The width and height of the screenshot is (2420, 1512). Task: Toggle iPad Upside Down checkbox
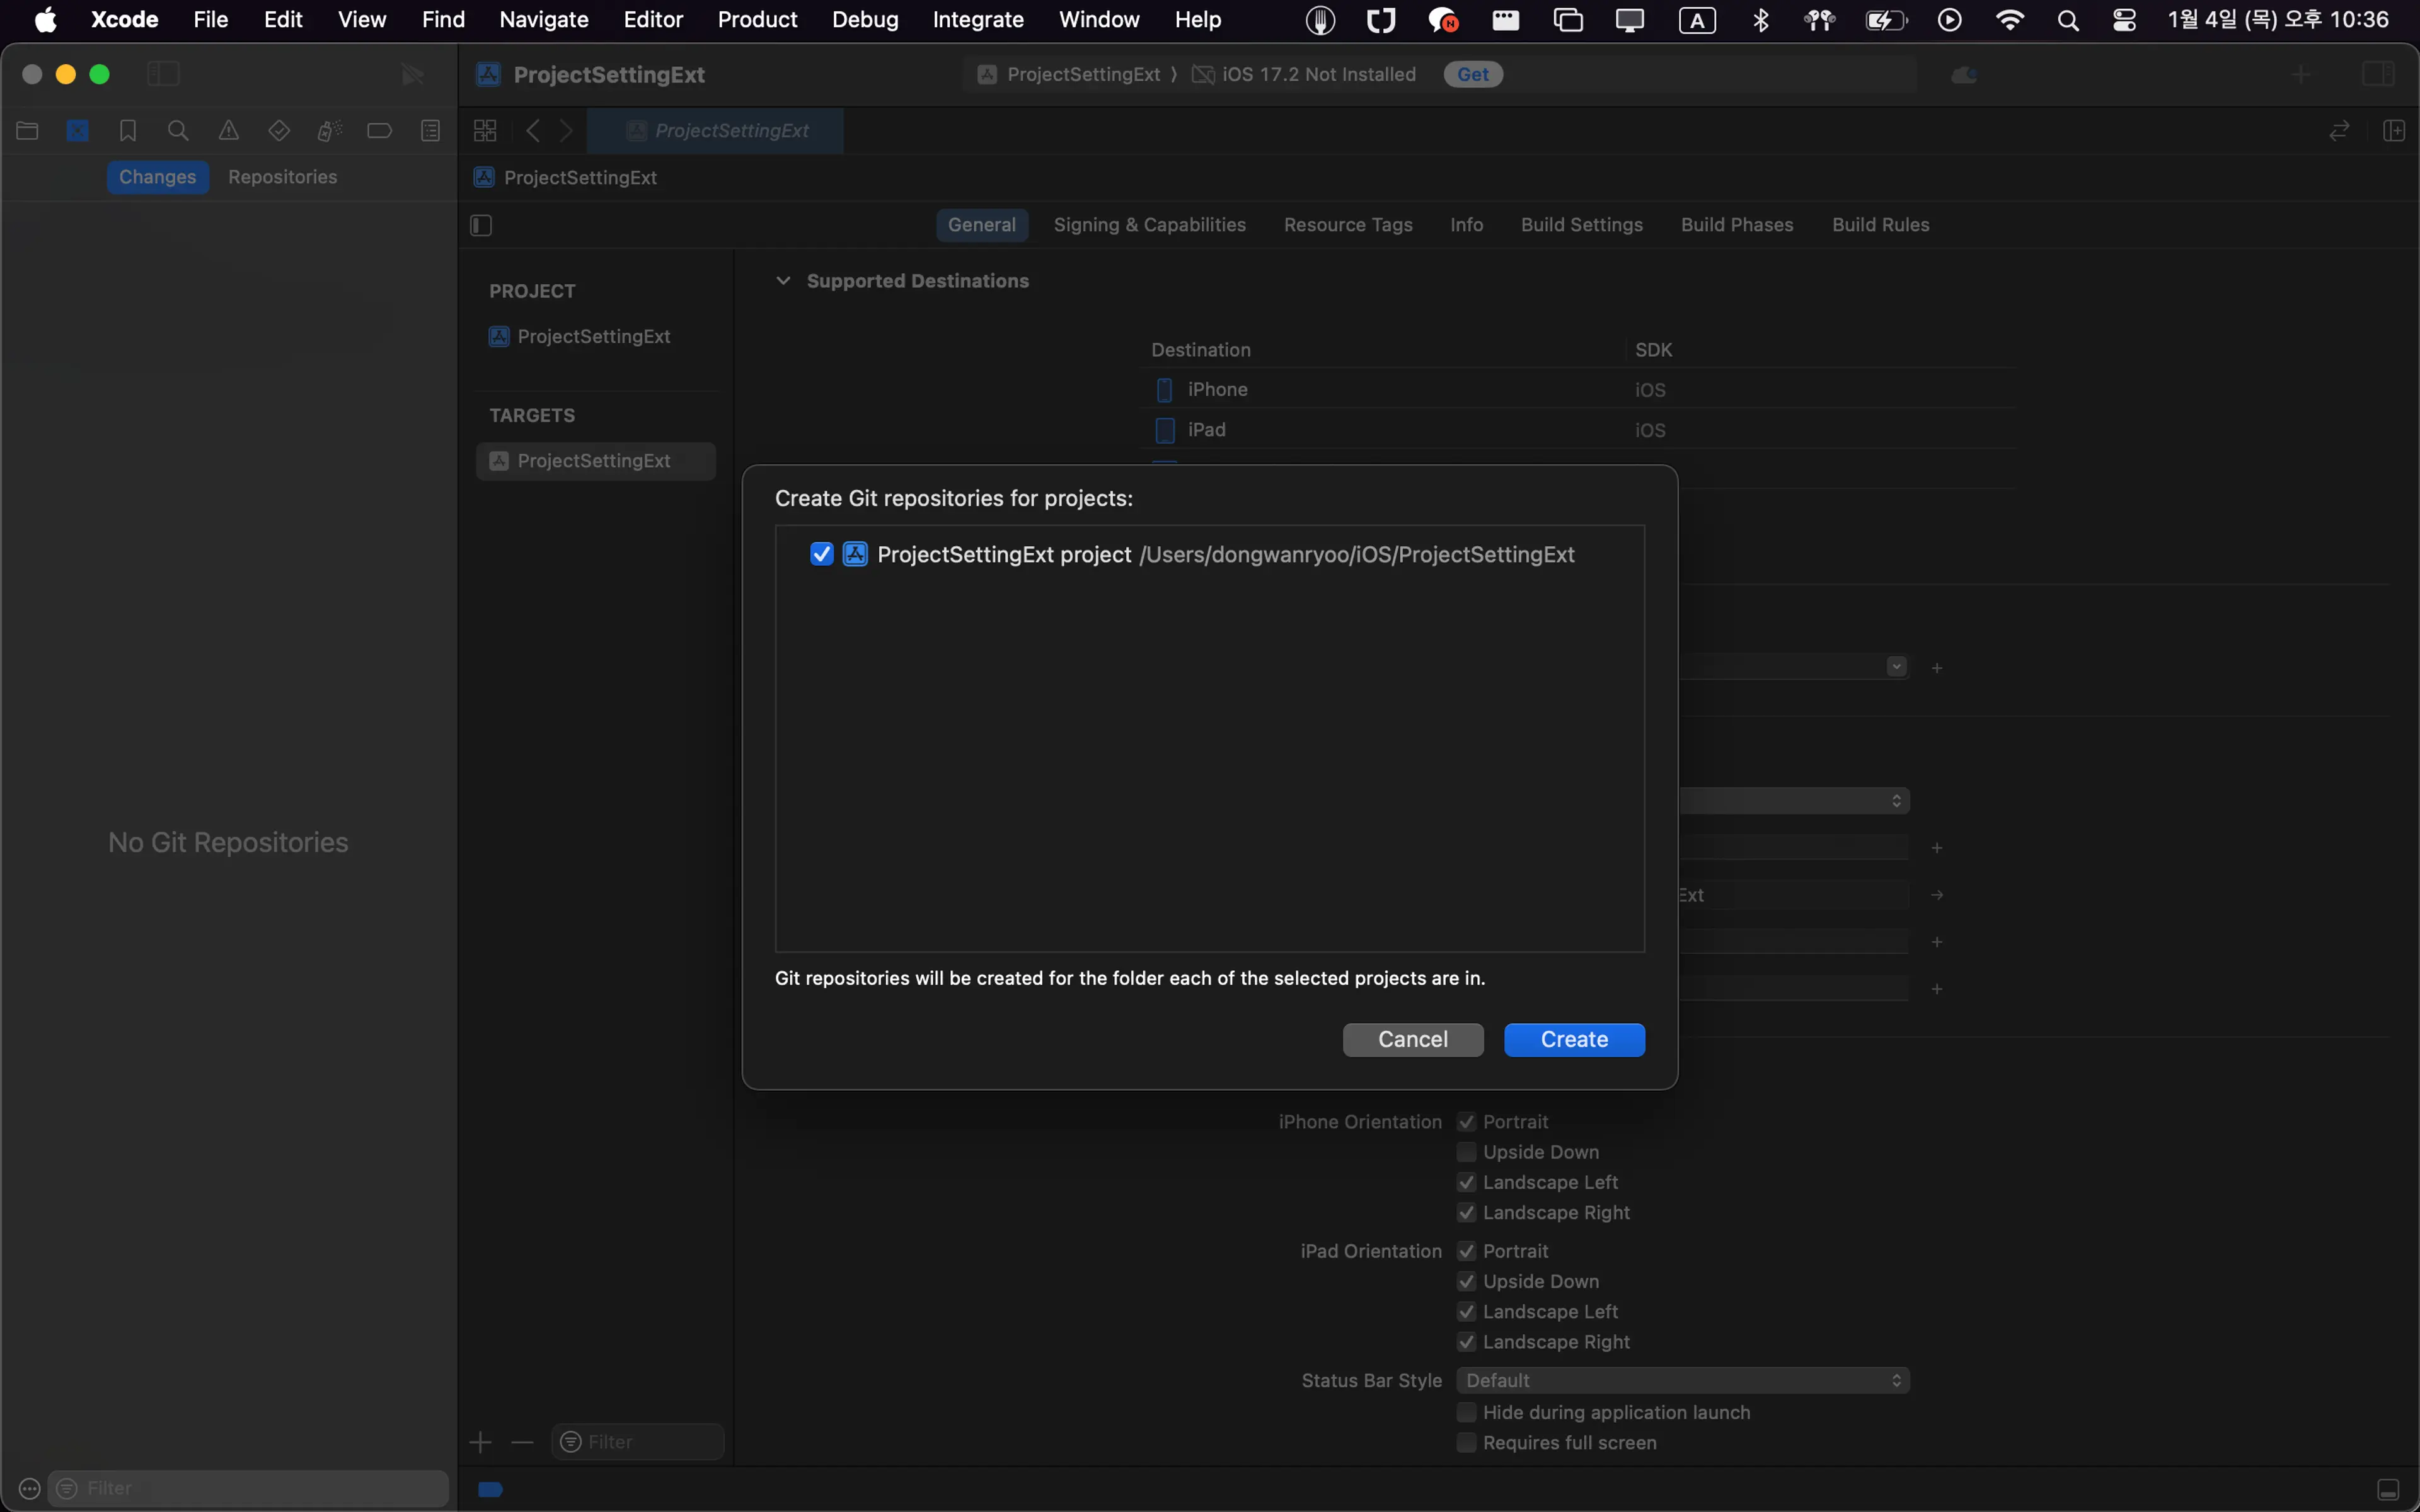click(x=1466, y=1281)
